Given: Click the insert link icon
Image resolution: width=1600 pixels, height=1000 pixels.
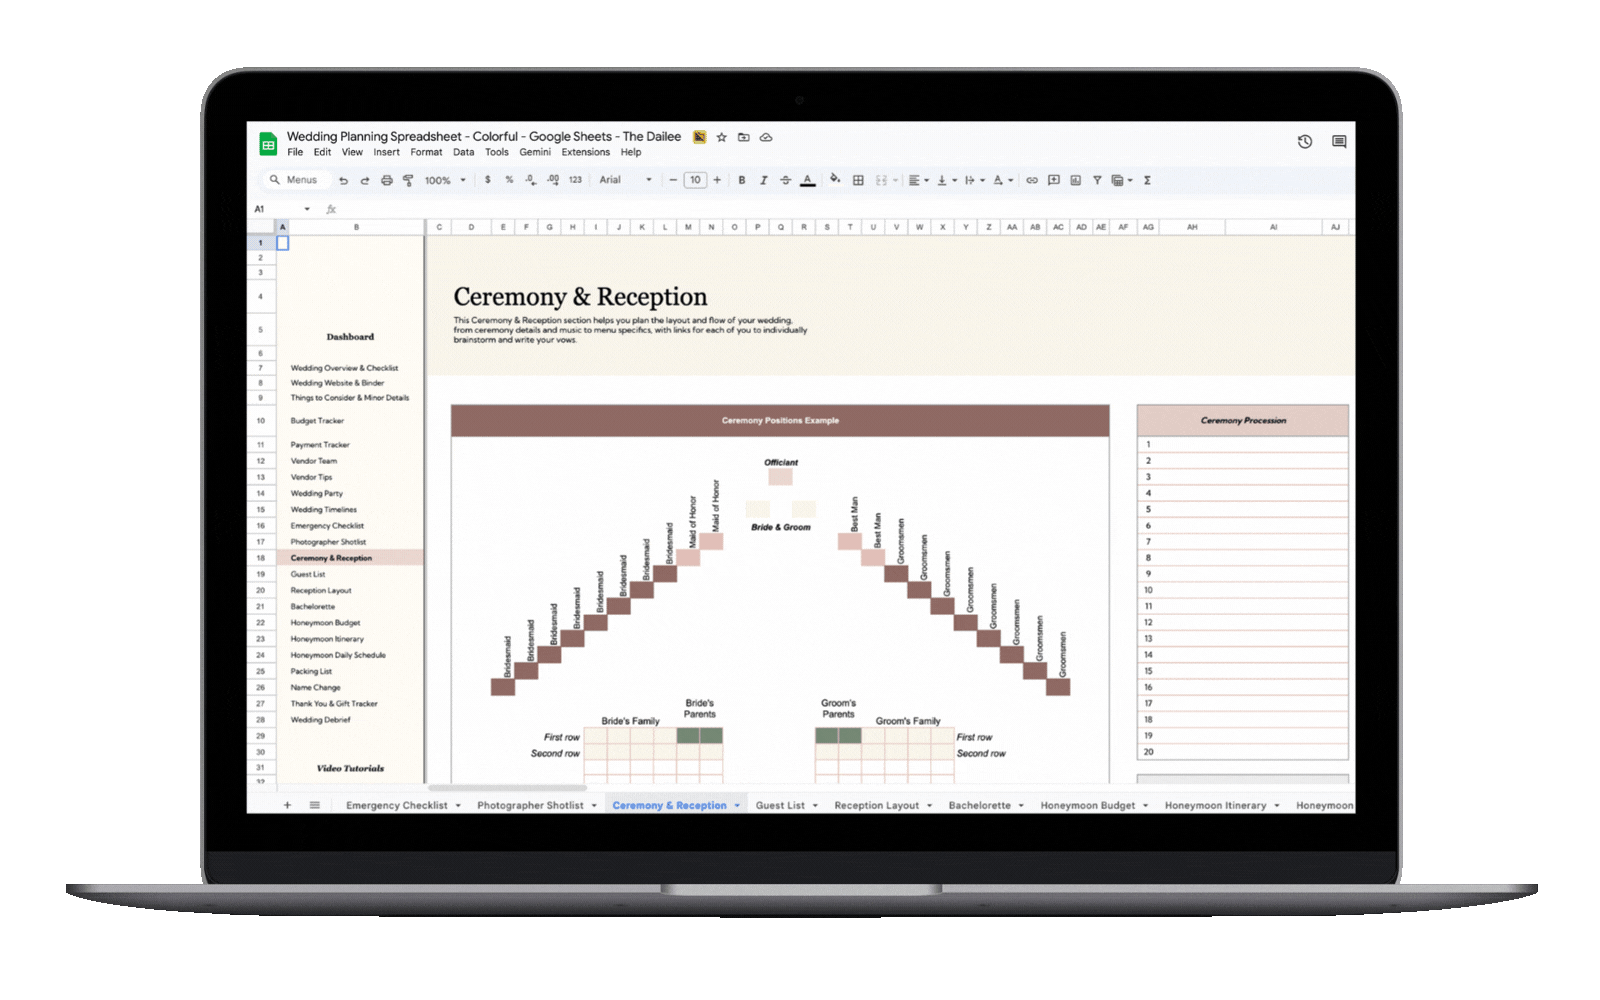Looking at the screenshot, I should pos(1031,181).
